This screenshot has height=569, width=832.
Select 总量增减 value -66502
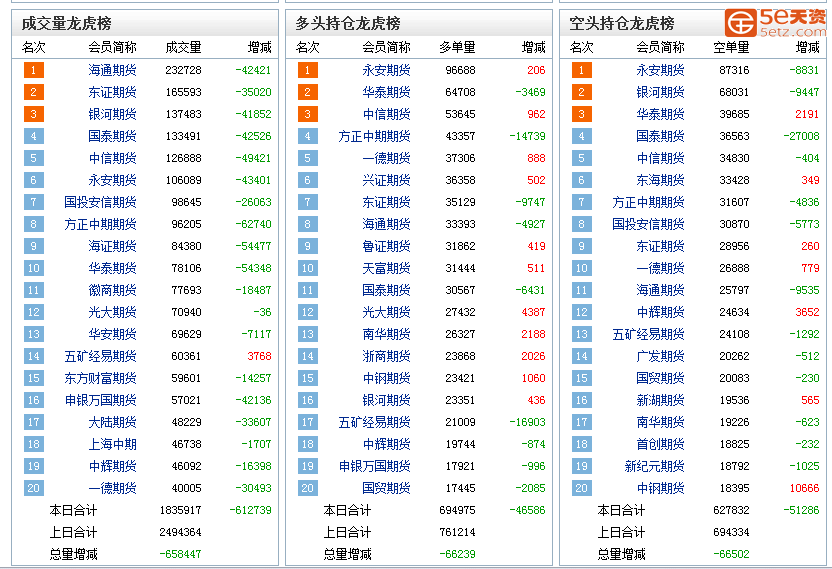tap(731, 555)
